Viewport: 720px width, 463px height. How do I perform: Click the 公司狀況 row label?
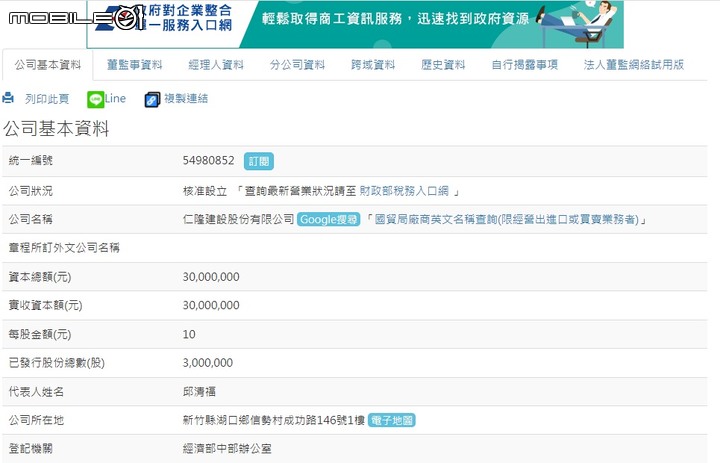pos(31,191)
